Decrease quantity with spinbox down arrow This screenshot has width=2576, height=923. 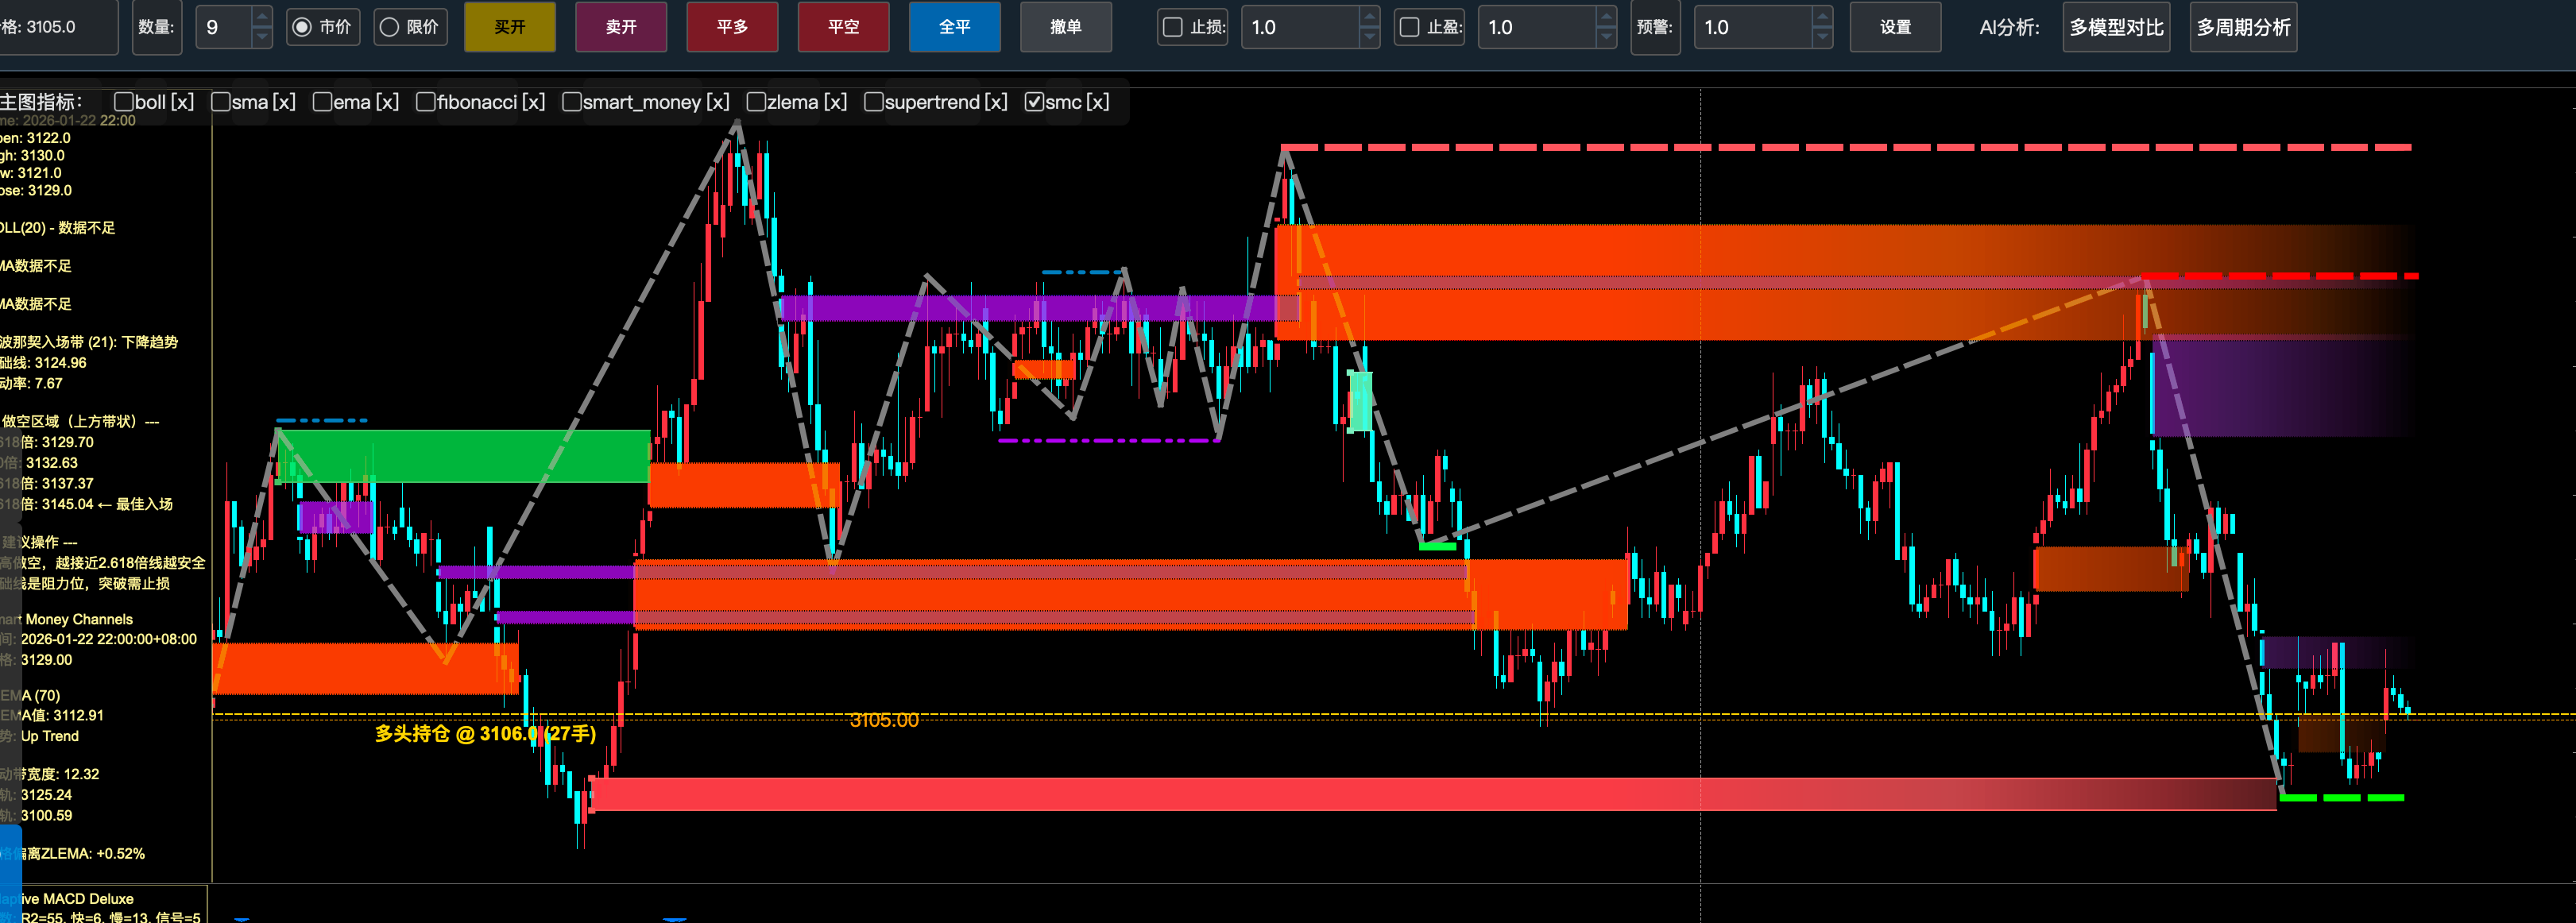262,37
